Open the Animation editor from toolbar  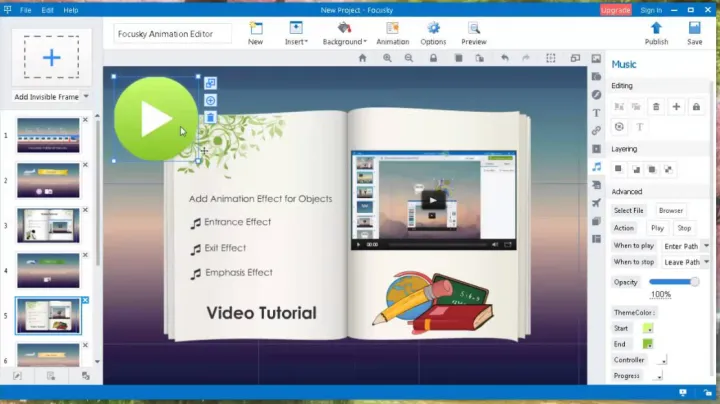[392, 30]
